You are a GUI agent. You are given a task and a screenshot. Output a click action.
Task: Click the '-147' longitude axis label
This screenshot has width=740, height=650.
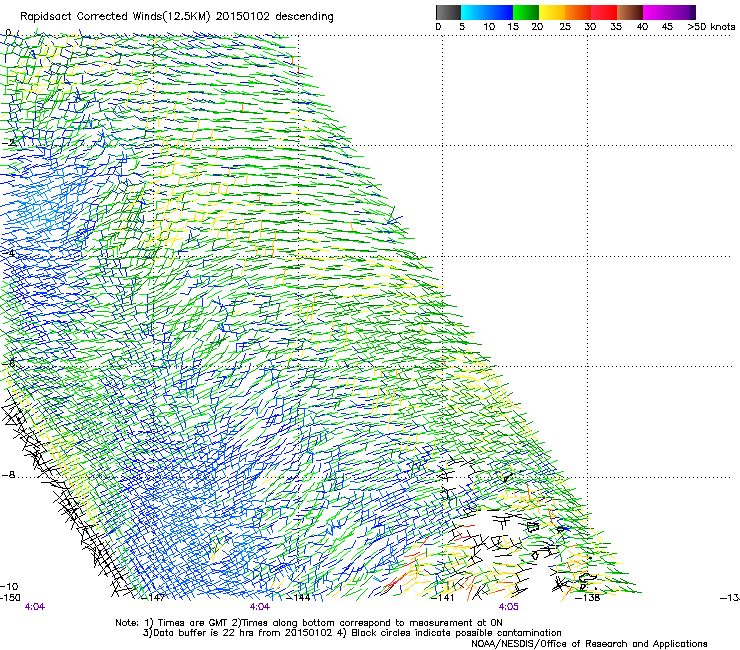point(153,598)
